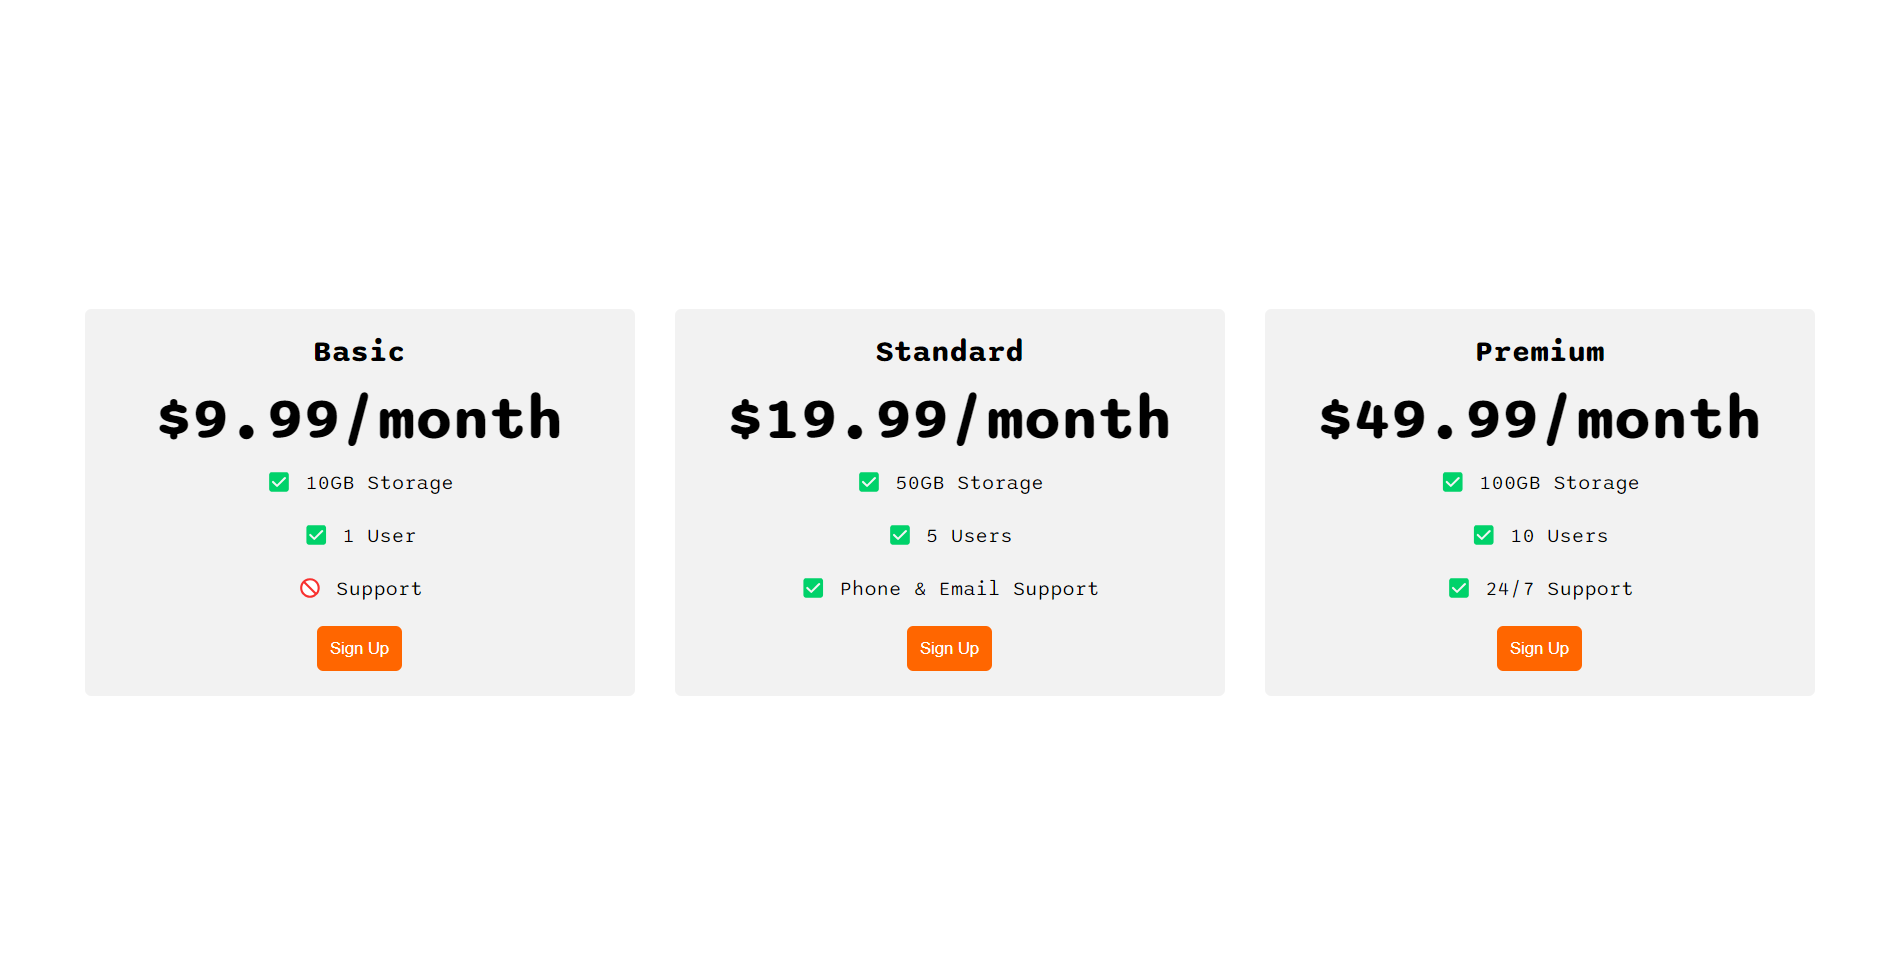The height and width of the screenshot is (972, 1893).
Task: Click the checkmark next to 5 Users
Action: [x=899, y=535]
